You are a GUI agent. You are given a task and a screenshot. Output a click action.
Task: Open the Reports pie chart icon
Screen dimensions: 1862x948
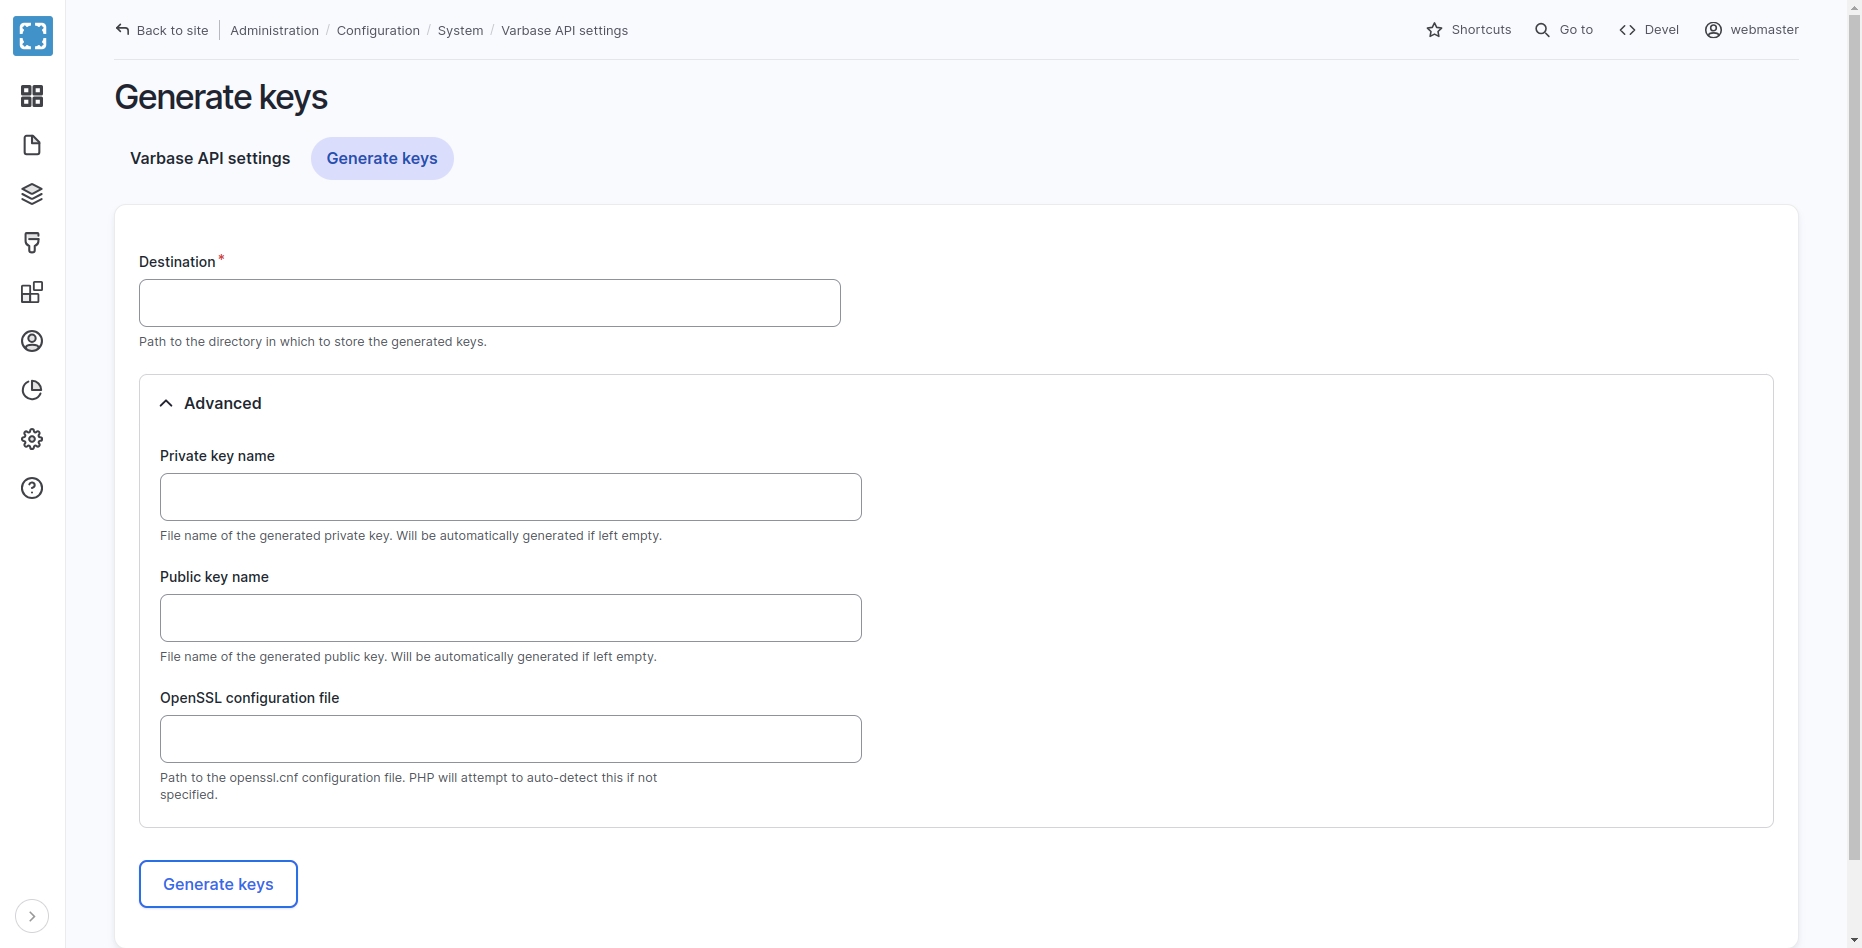pos(32,390)
